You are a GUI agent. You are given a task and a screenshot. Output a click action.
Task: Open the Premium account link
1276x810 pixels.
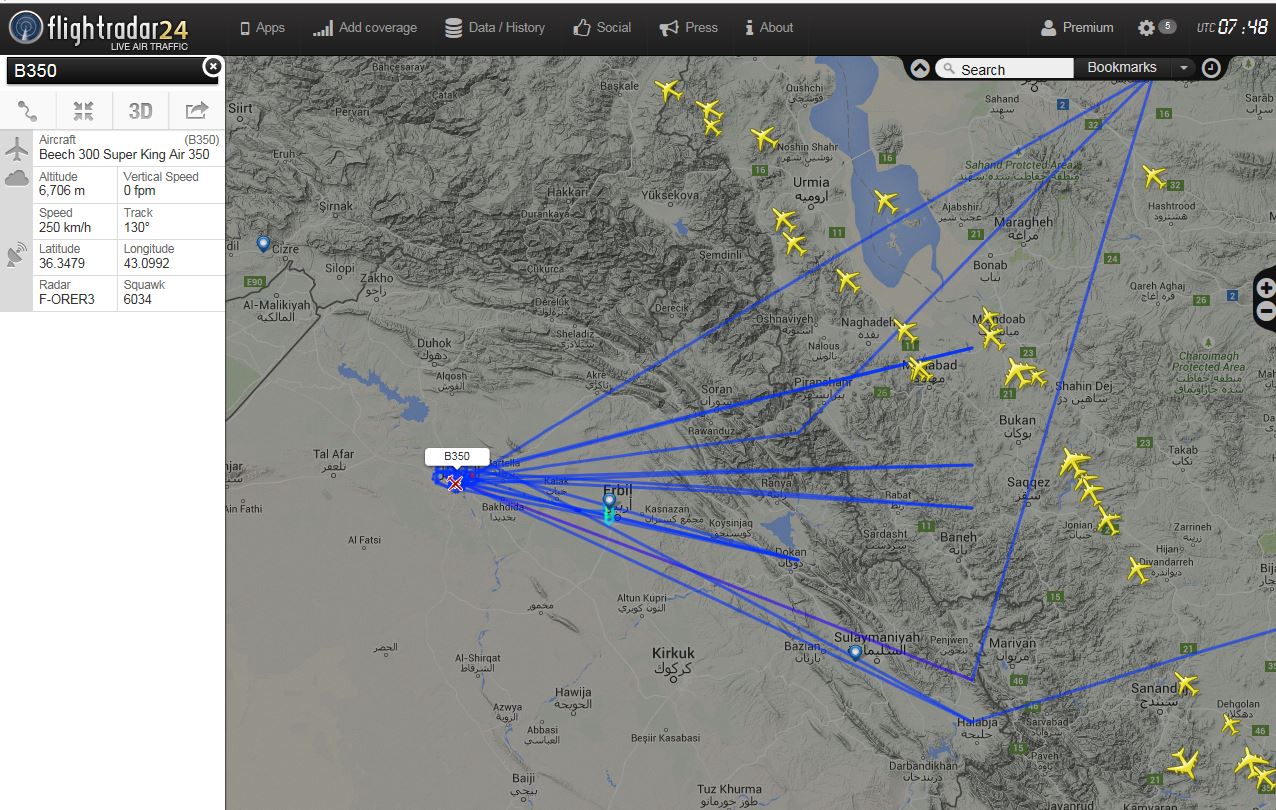click(x=1077, y=28)
